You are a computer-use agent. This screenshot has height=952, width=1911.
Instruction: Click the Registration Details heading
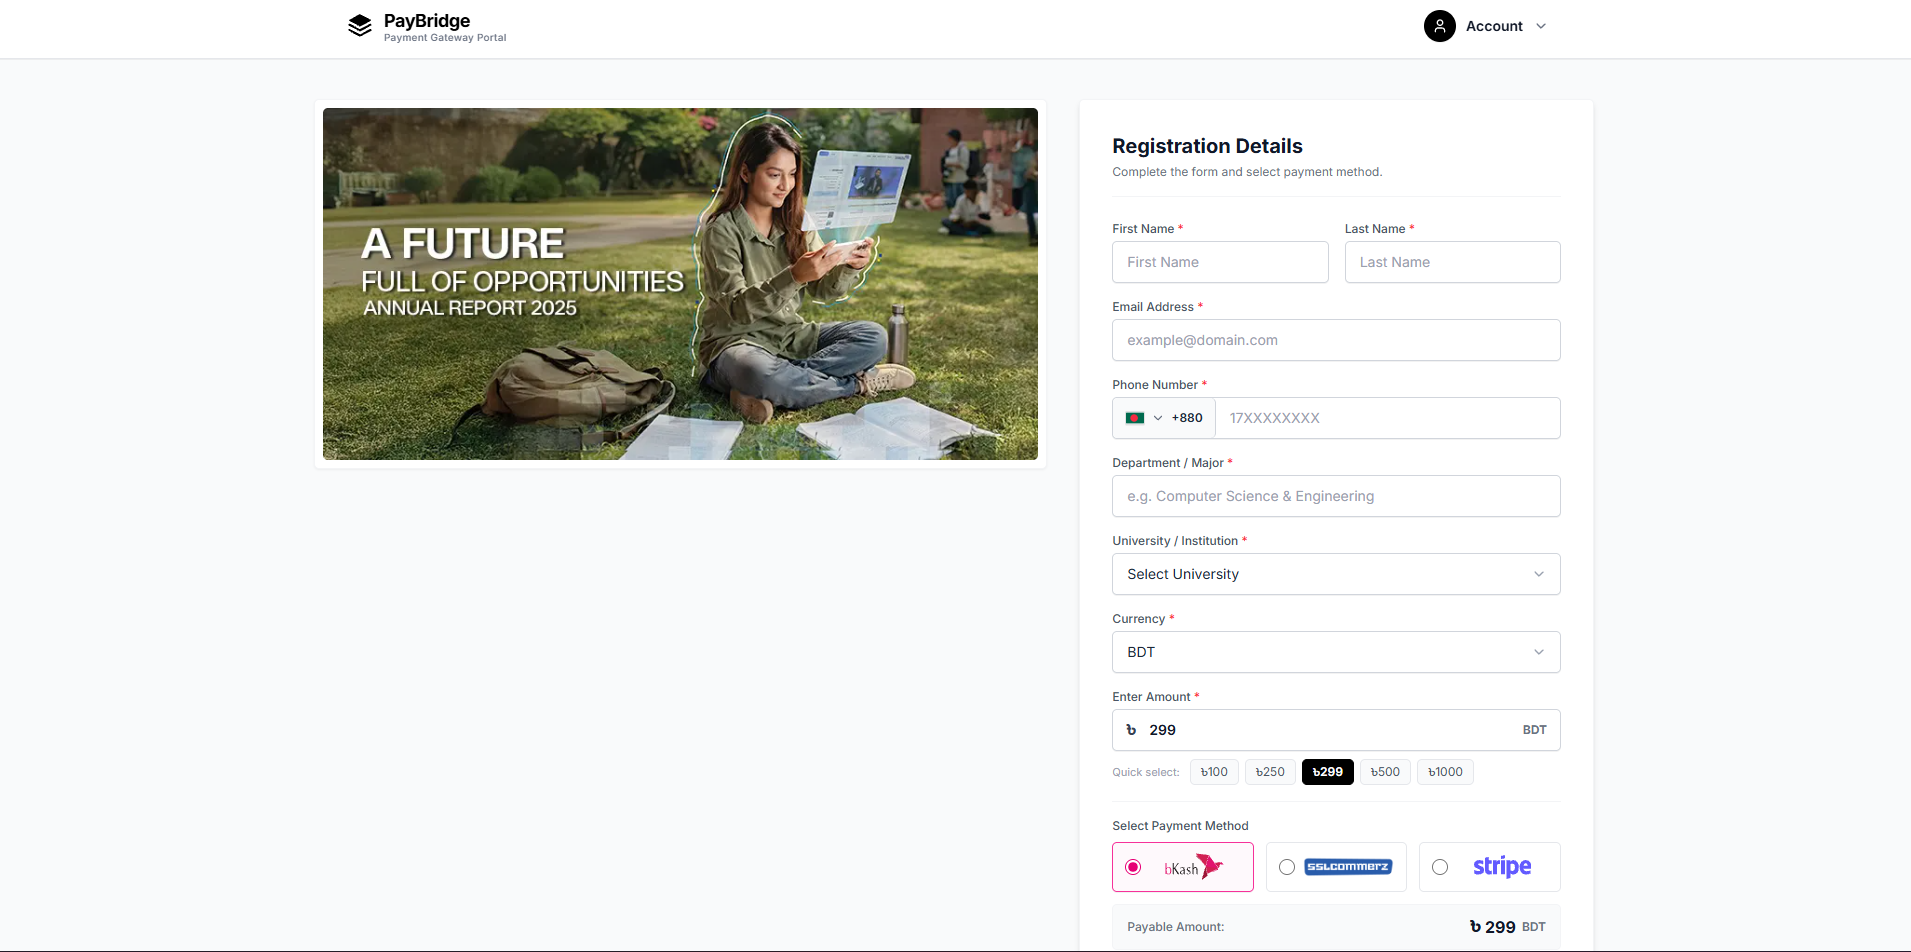point(1207,146)
